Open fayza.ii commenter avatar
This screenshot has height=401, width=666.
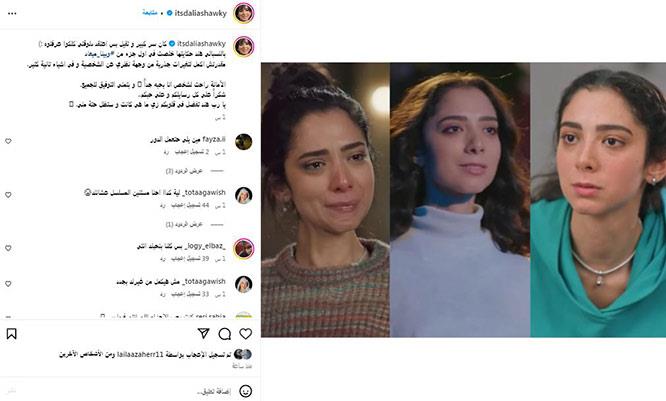(244, 142)
